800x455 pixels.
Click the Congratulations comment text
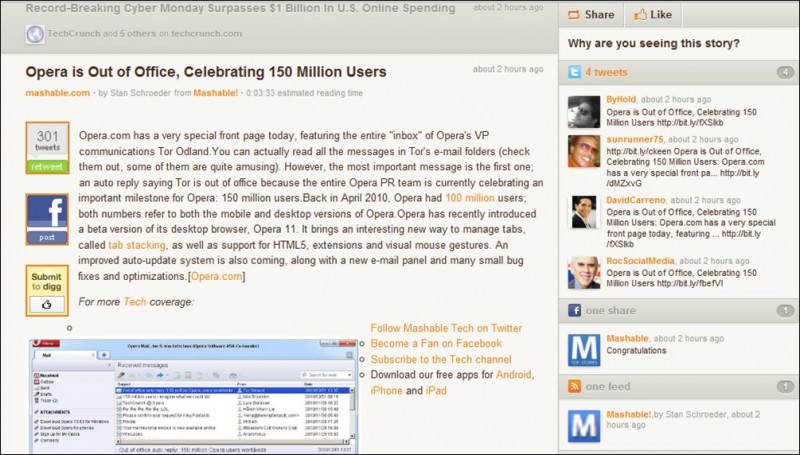click(636, 350)
